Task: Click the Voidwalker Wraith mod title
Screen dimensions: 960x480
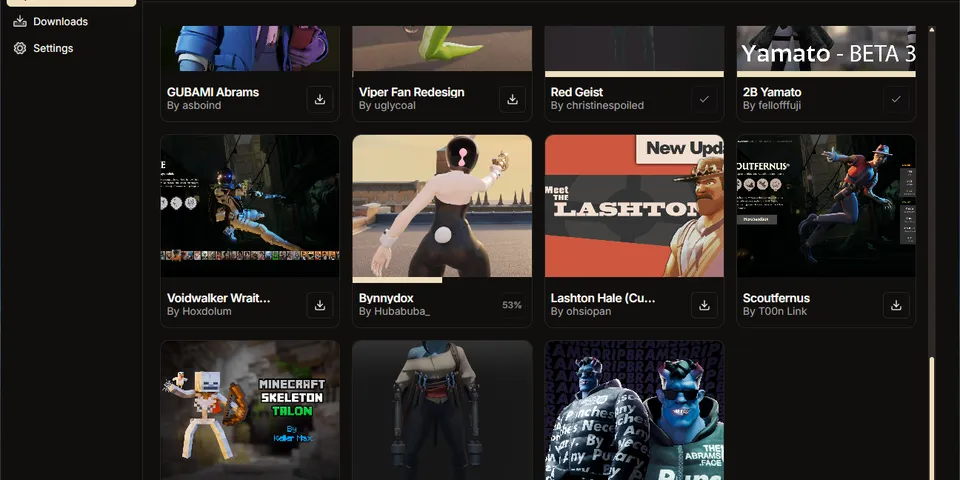Action: pos(218,298)
